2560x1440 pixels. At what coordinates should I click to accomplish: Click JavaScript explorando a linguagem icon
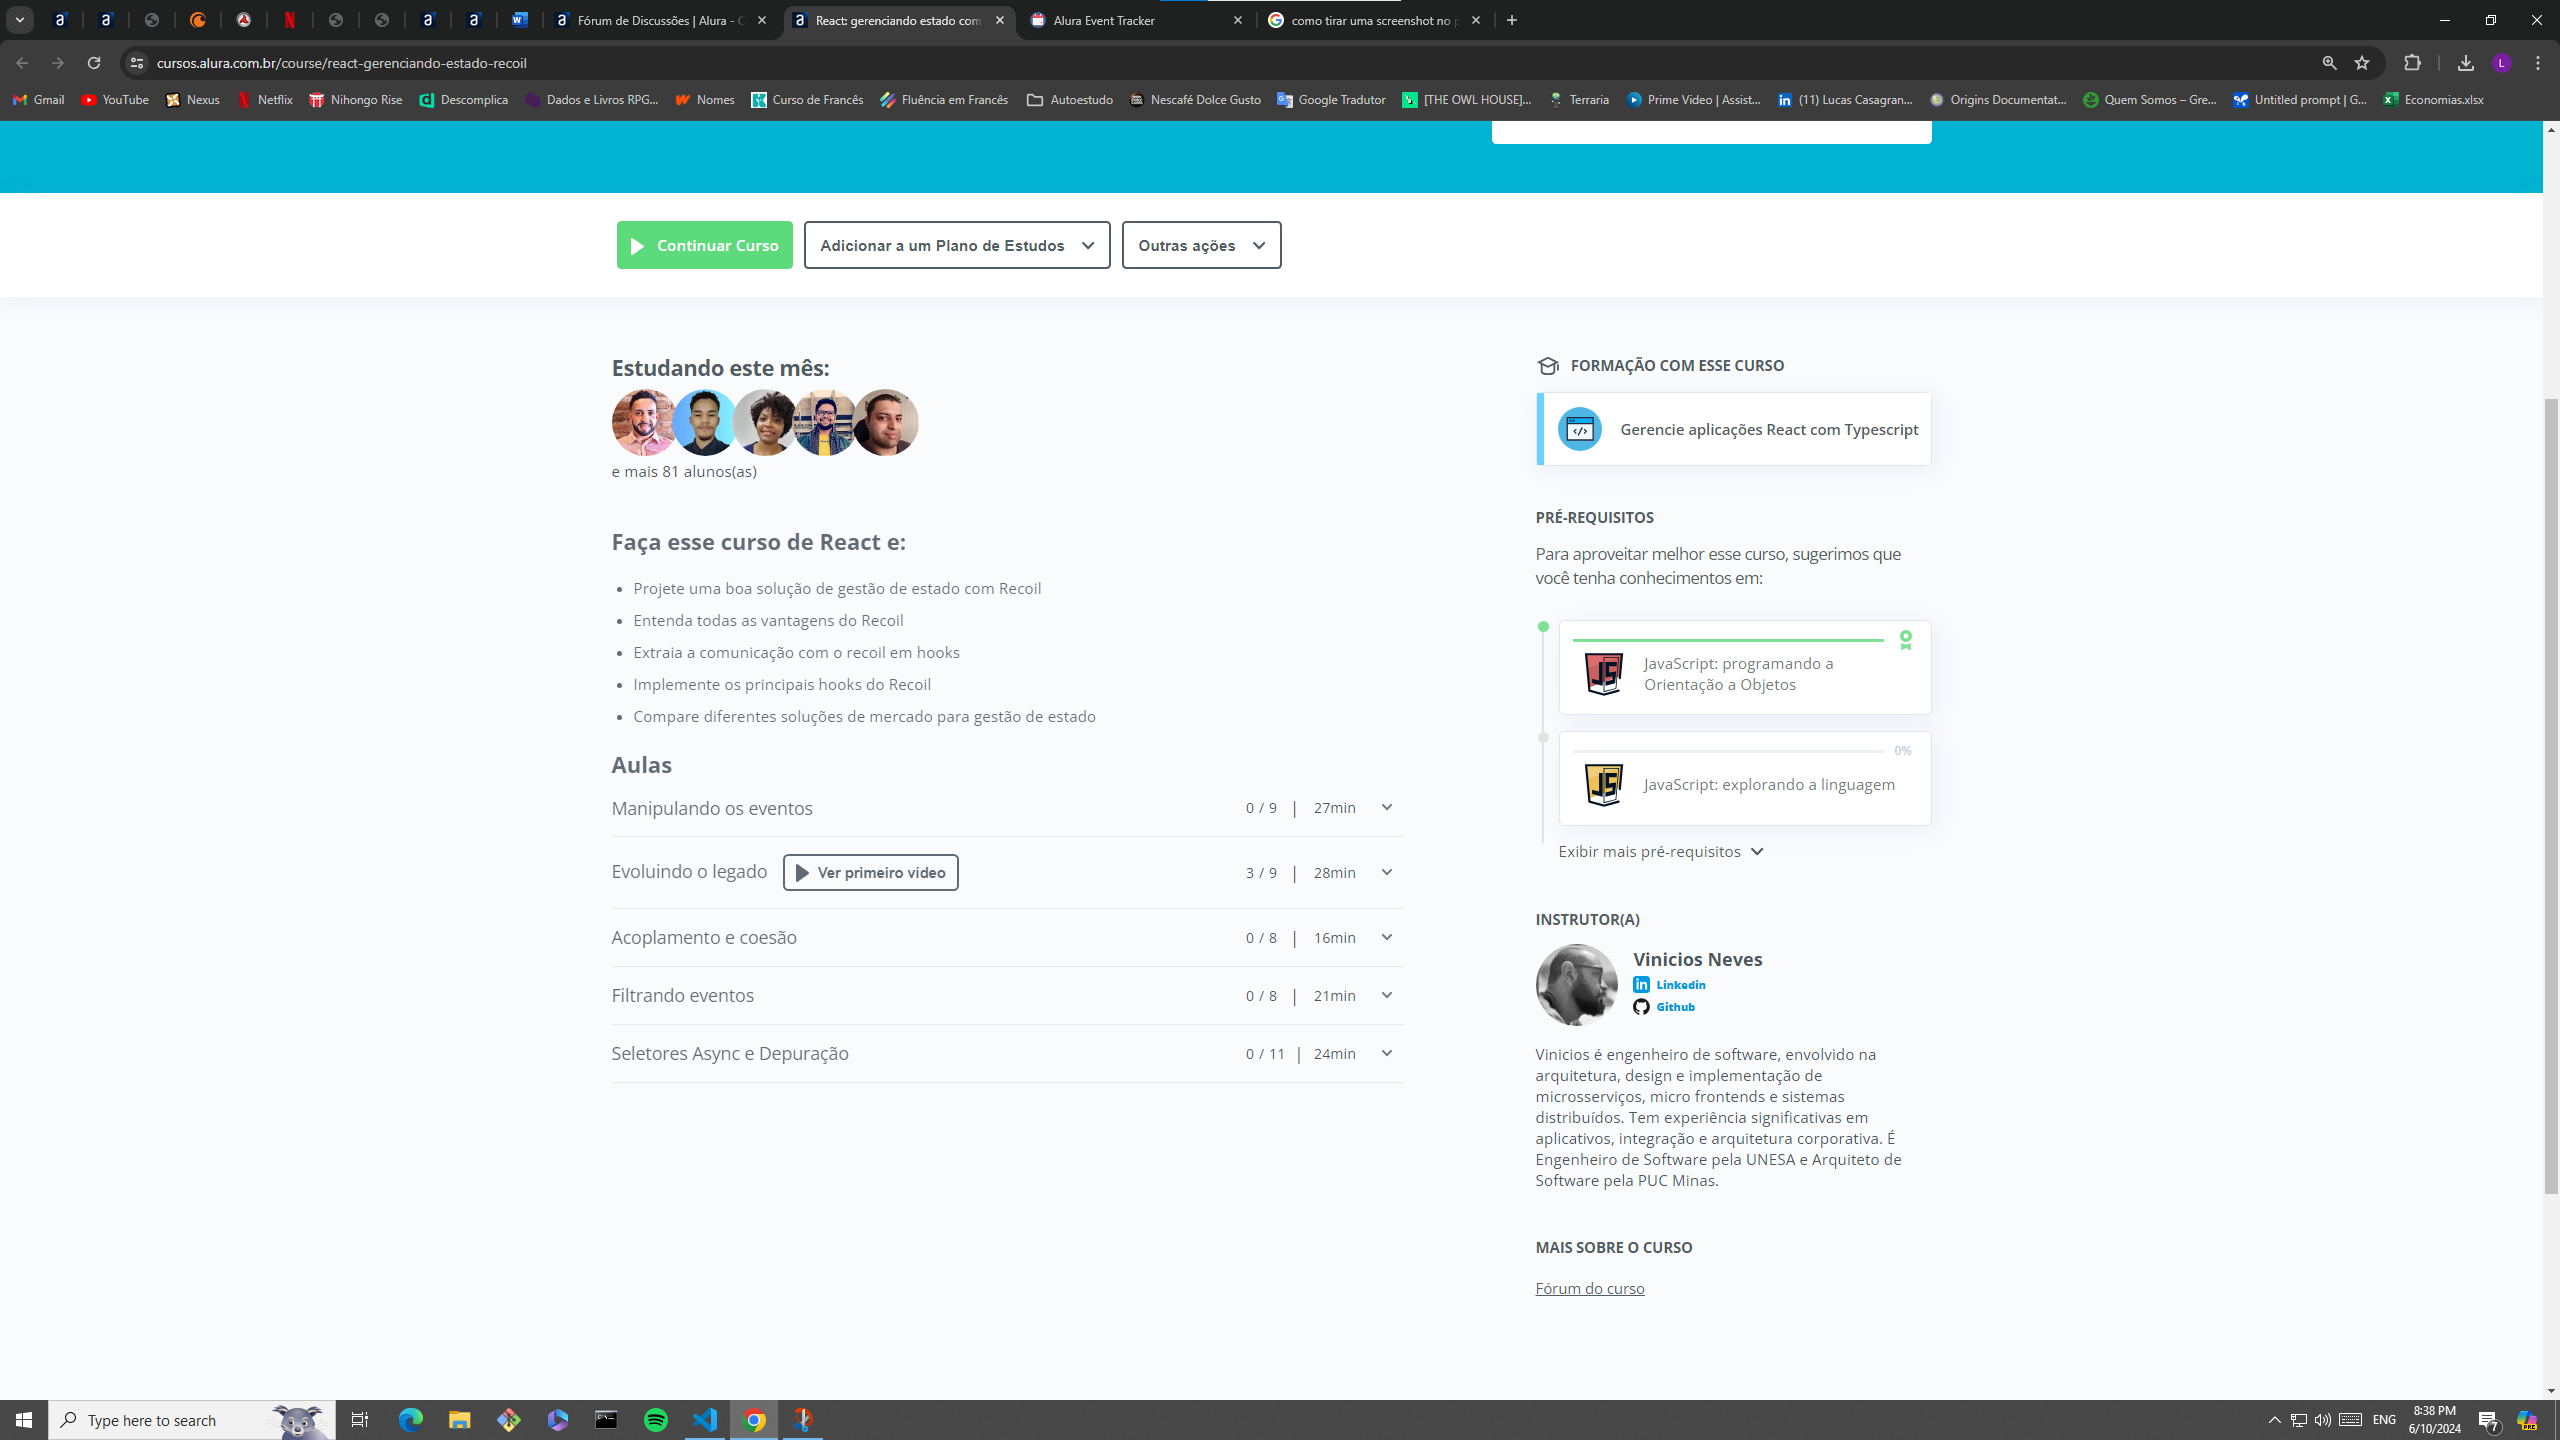pos(1602,784)
